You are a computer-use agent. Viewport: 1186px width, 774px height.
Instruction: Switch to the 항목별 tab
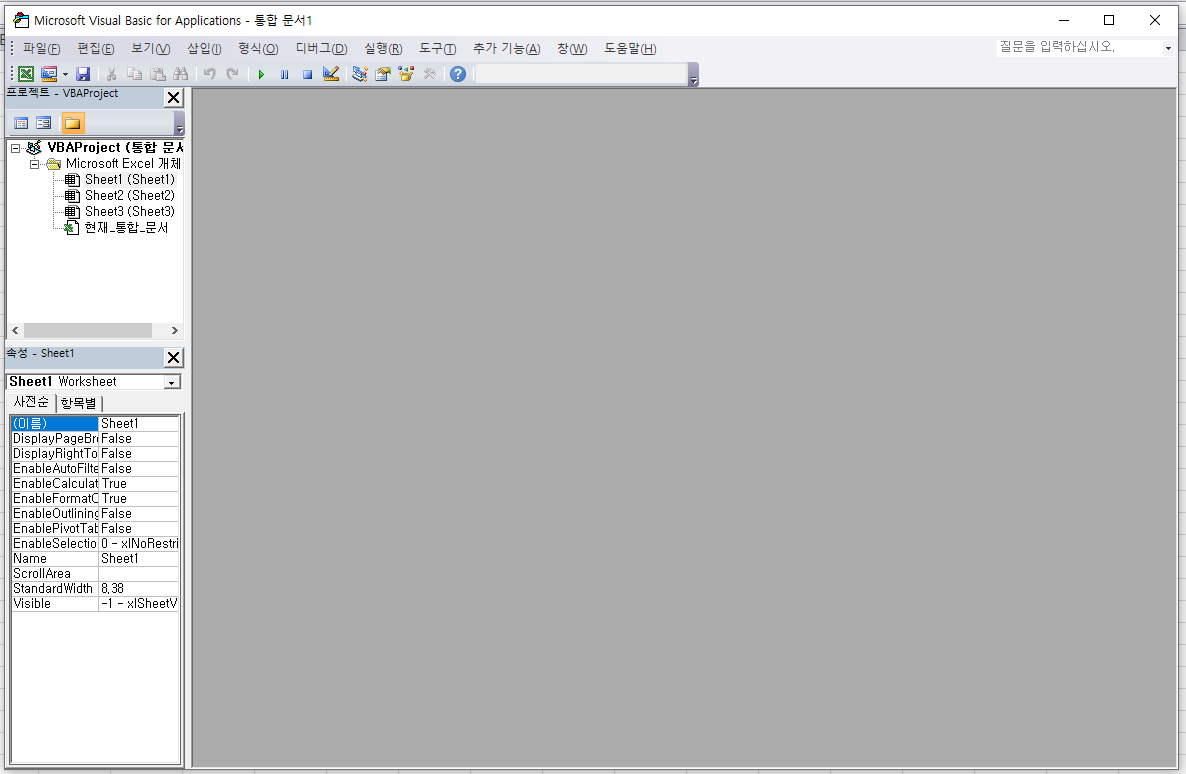pos(79,403)
